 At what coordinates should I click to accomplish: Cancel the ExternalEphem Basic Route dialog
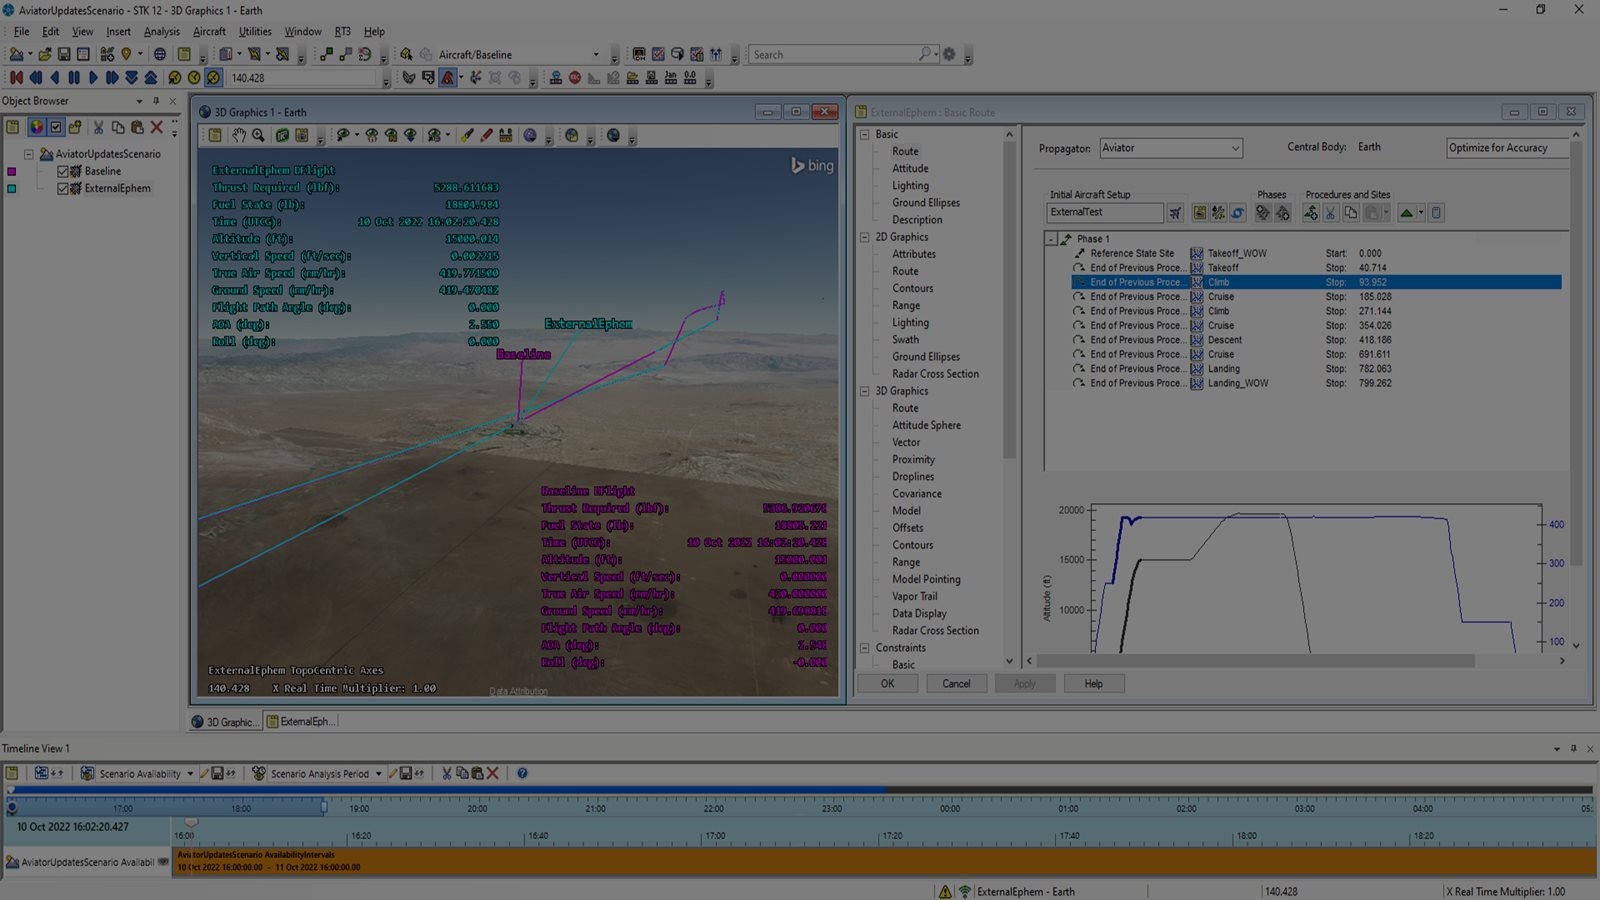[956, 683]
